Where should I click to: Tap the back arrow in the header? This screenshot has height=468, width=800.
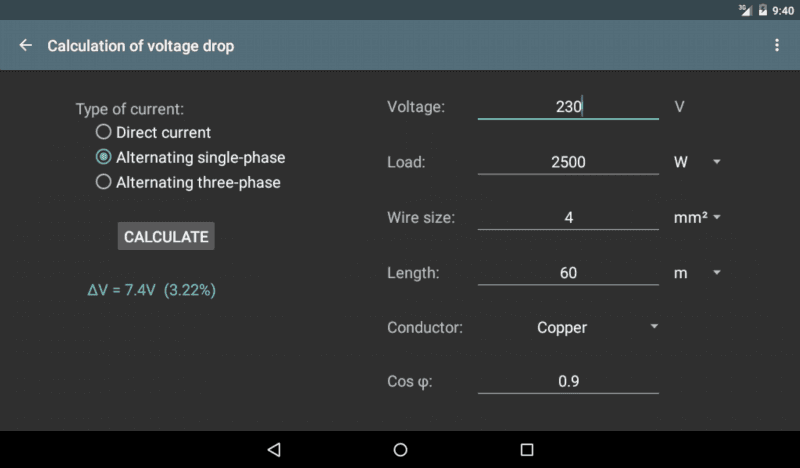pyautogui.click(x=26, y=45)
